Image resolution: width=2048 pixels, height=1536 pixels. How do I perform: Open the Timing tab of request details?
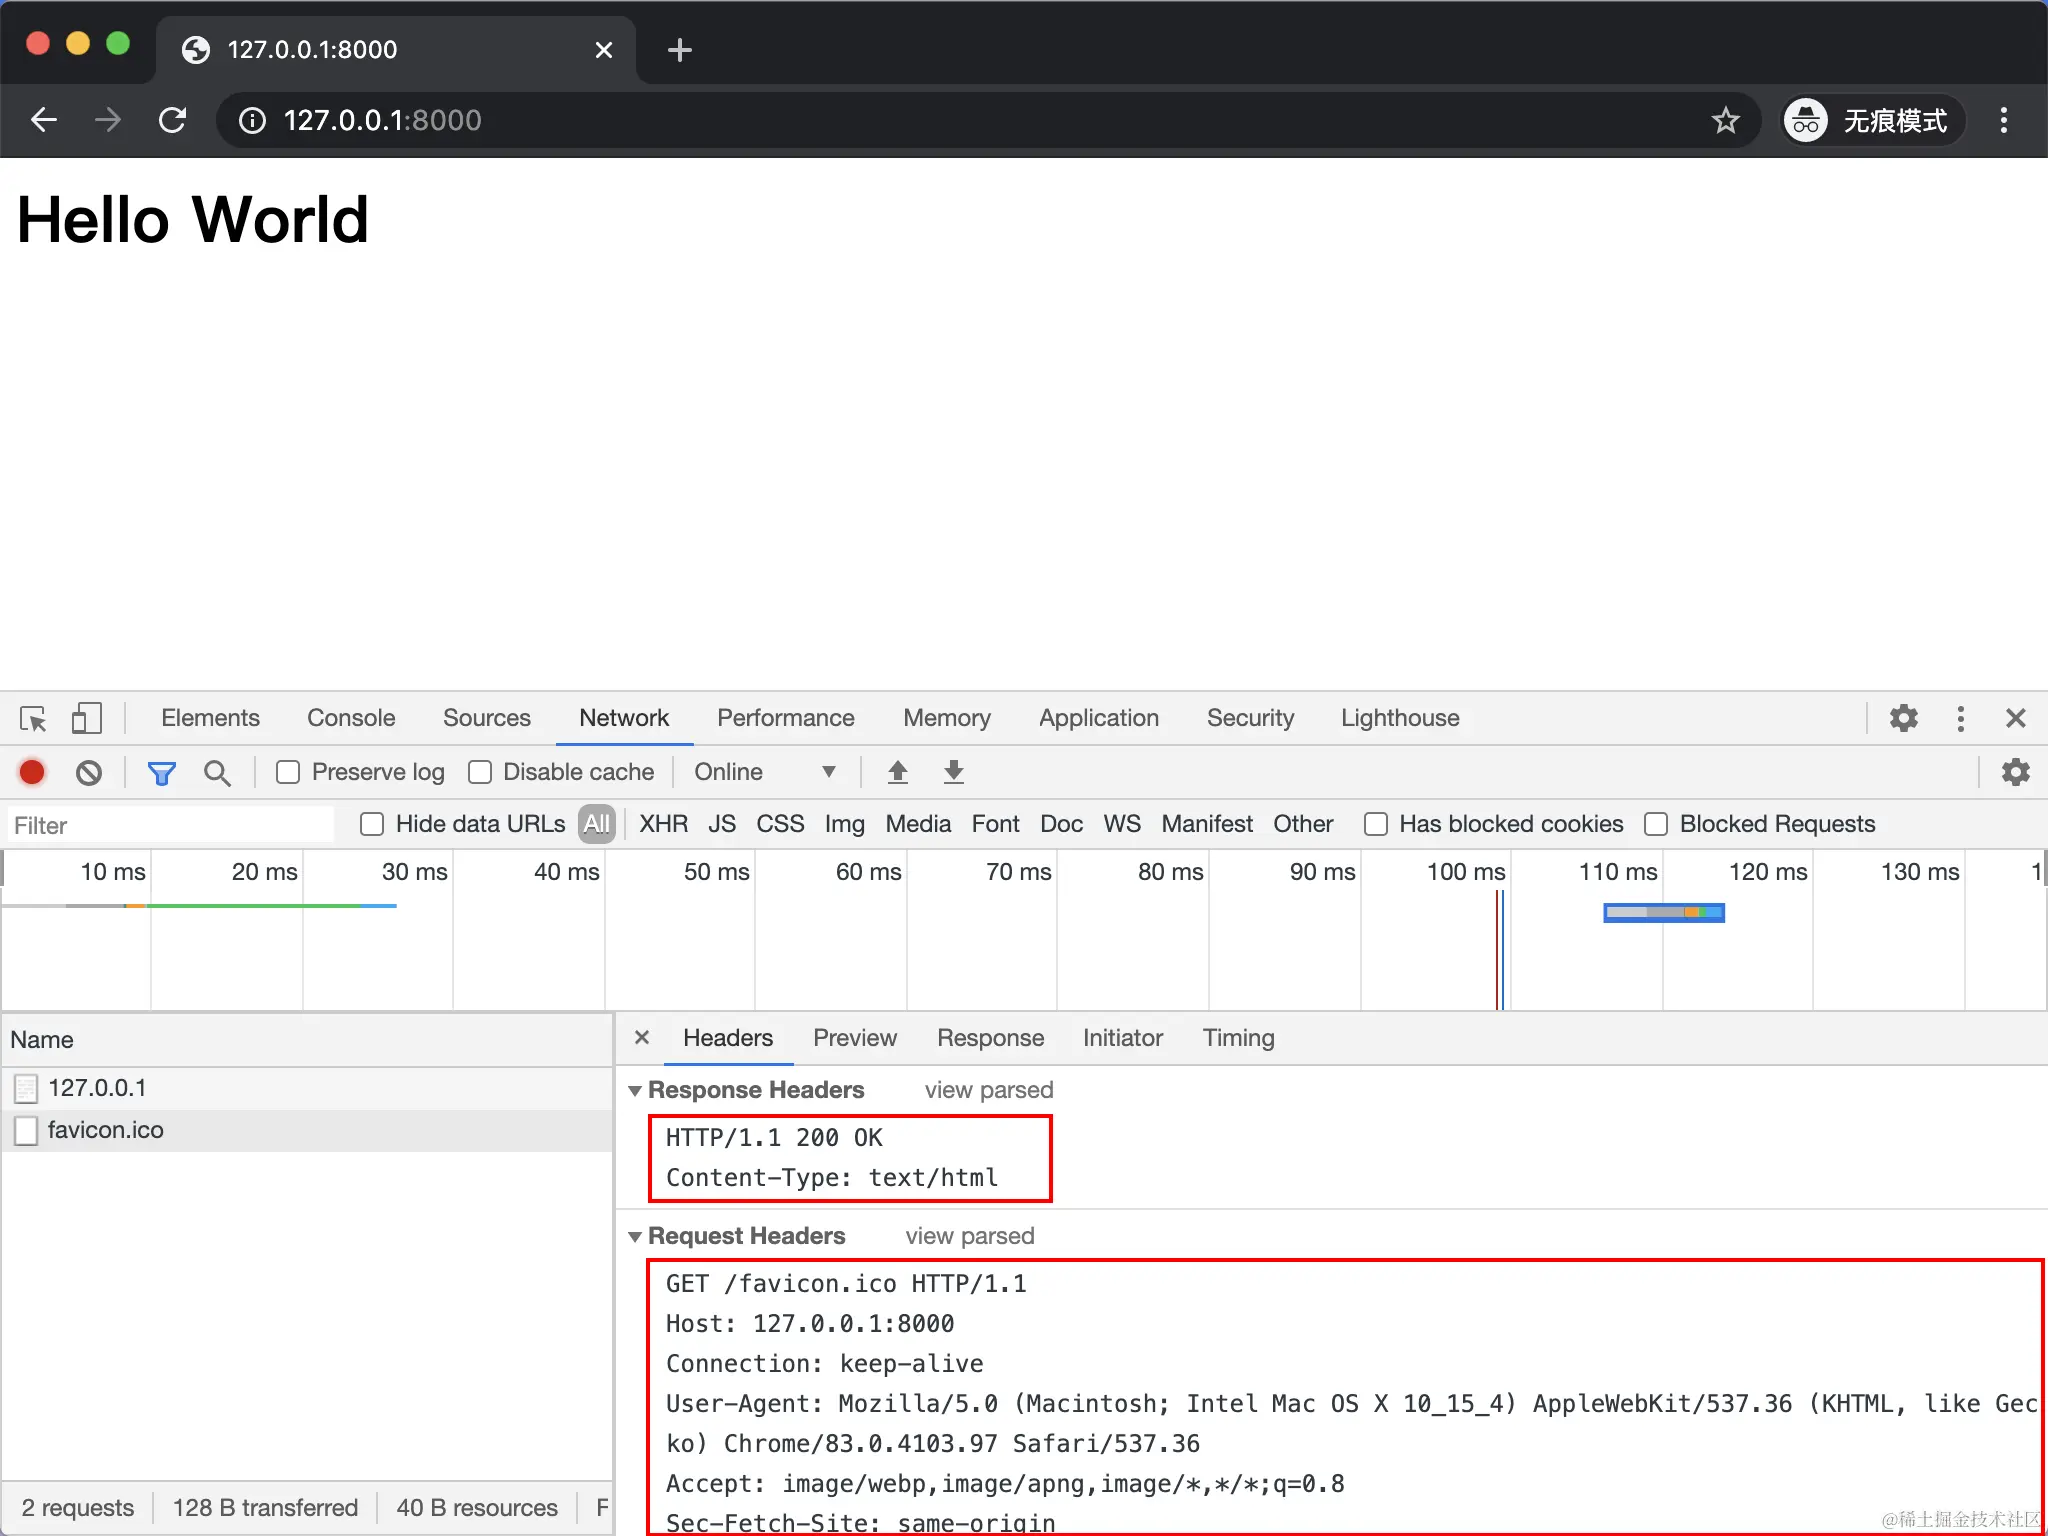[1238, 1038]
